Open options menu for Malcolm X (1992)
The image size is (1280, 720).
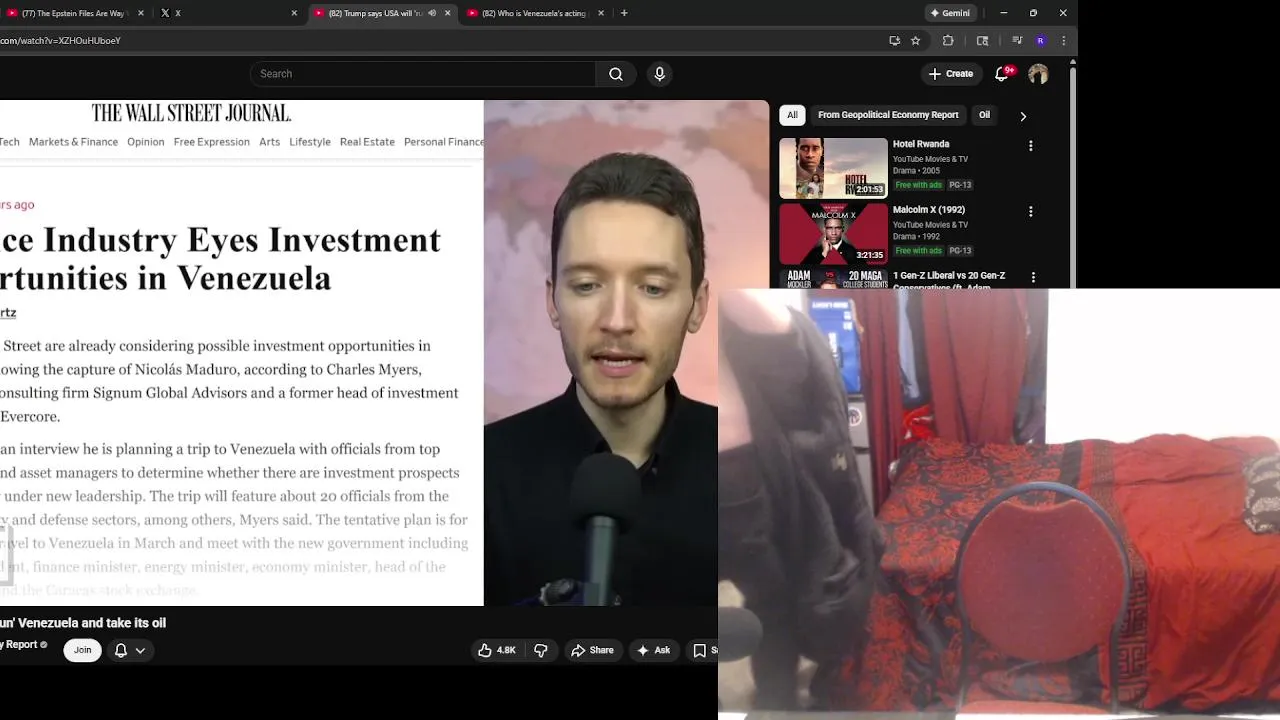point(1031,212)
